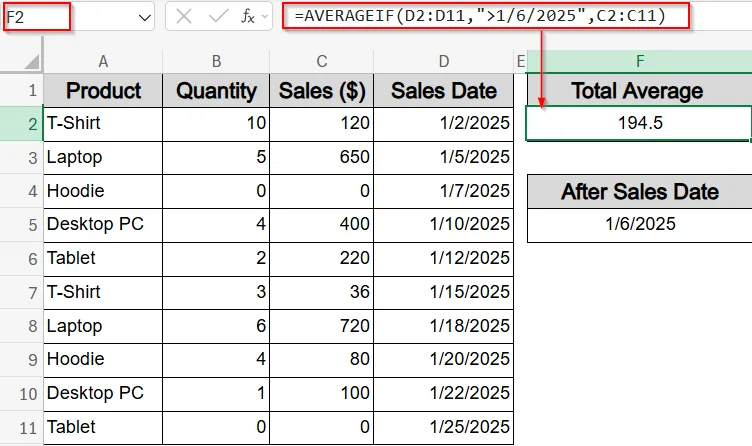
Task: Select the date cell 1/25/2025
Action: point(444,428)
